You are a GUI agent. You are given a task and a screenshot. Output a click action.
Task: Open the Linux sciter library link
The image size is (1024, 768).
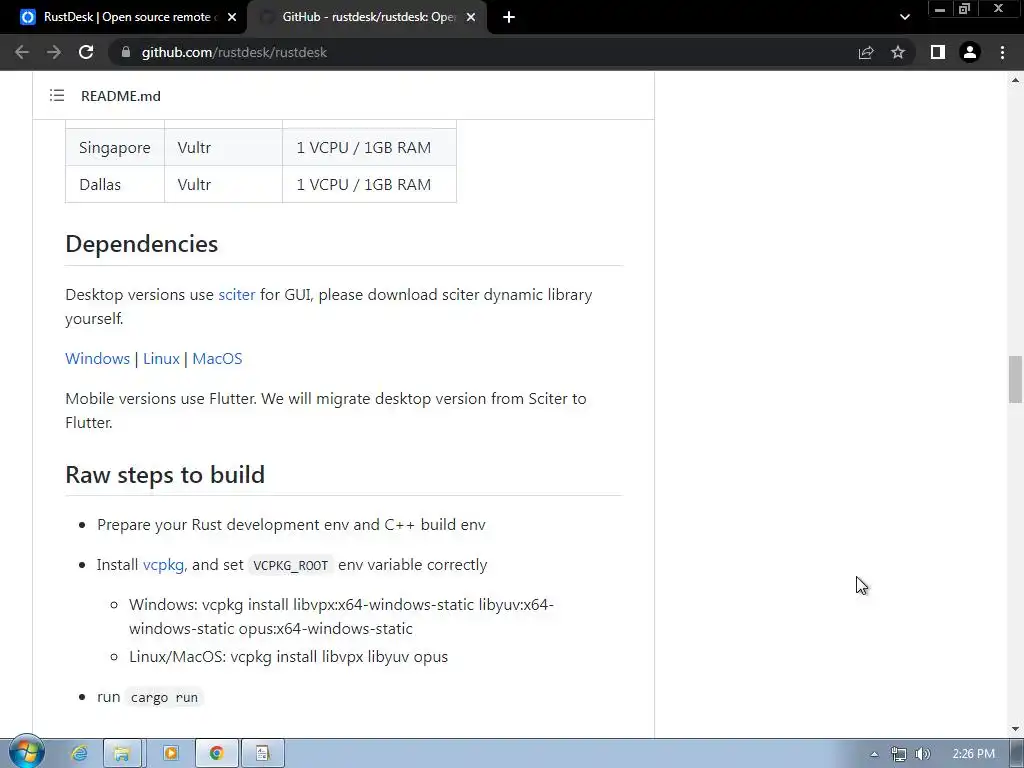(161, 359)
